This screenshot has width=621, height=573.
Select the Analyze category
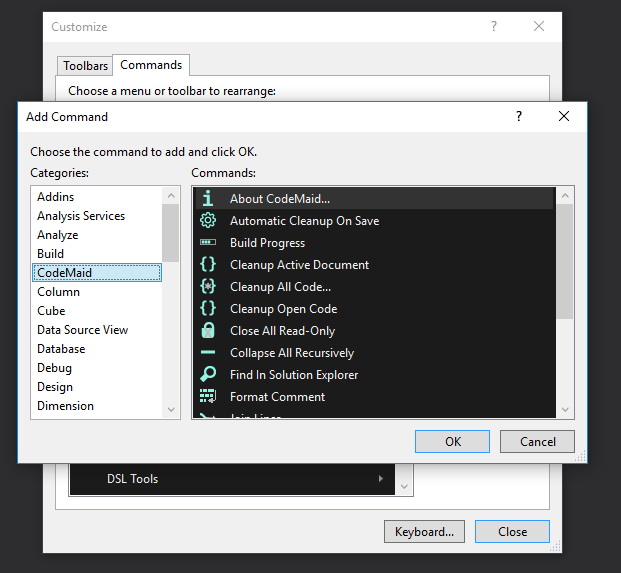(97, 234)
